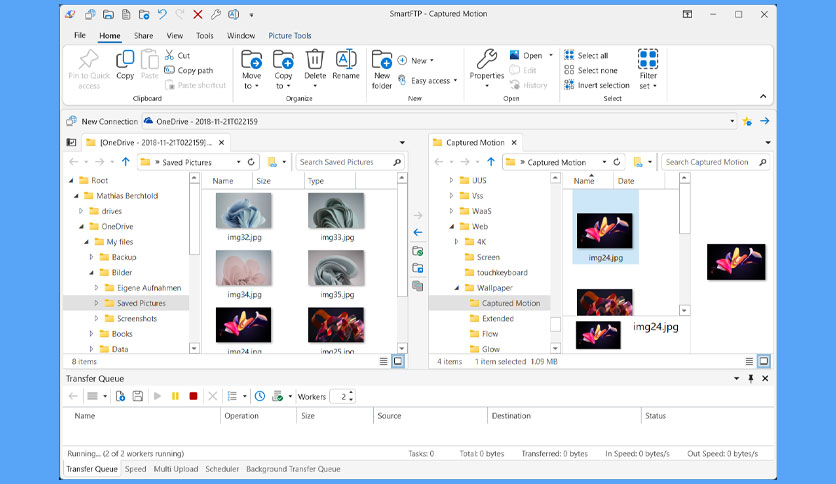
Task: Switch to the Share ribbon tab
Action: [x=143, y=35]
